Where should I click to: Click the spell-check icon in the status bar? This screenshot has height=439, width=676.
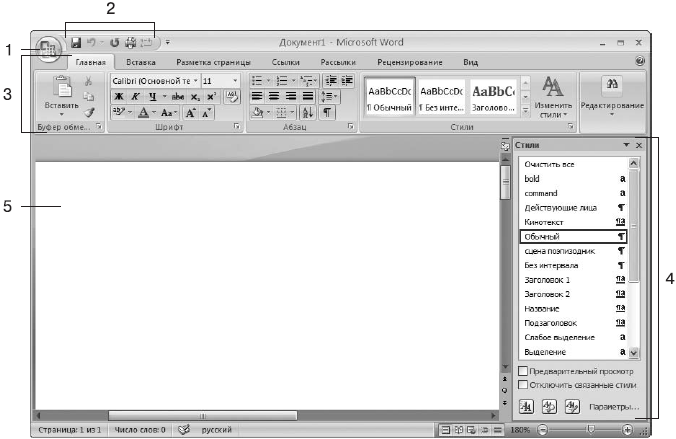click(184, 429)
